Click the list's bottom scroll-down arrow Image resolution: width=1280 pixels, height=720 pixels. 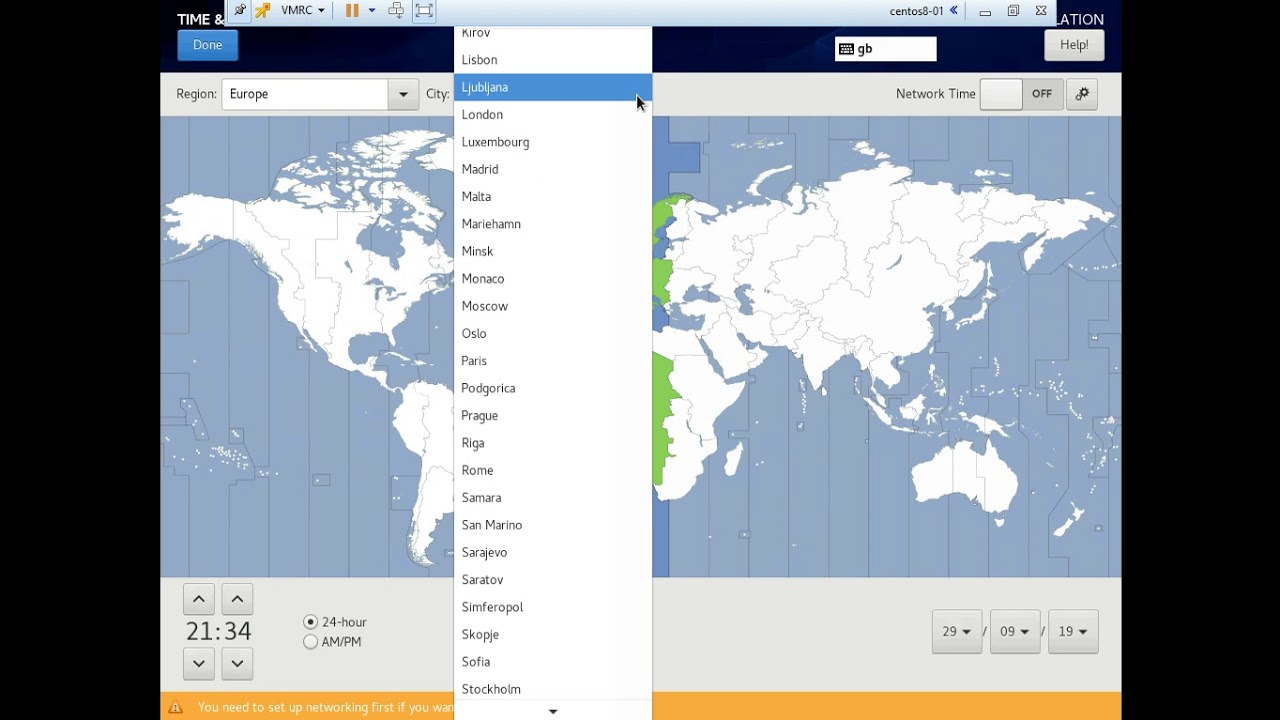tap(553, 711)
